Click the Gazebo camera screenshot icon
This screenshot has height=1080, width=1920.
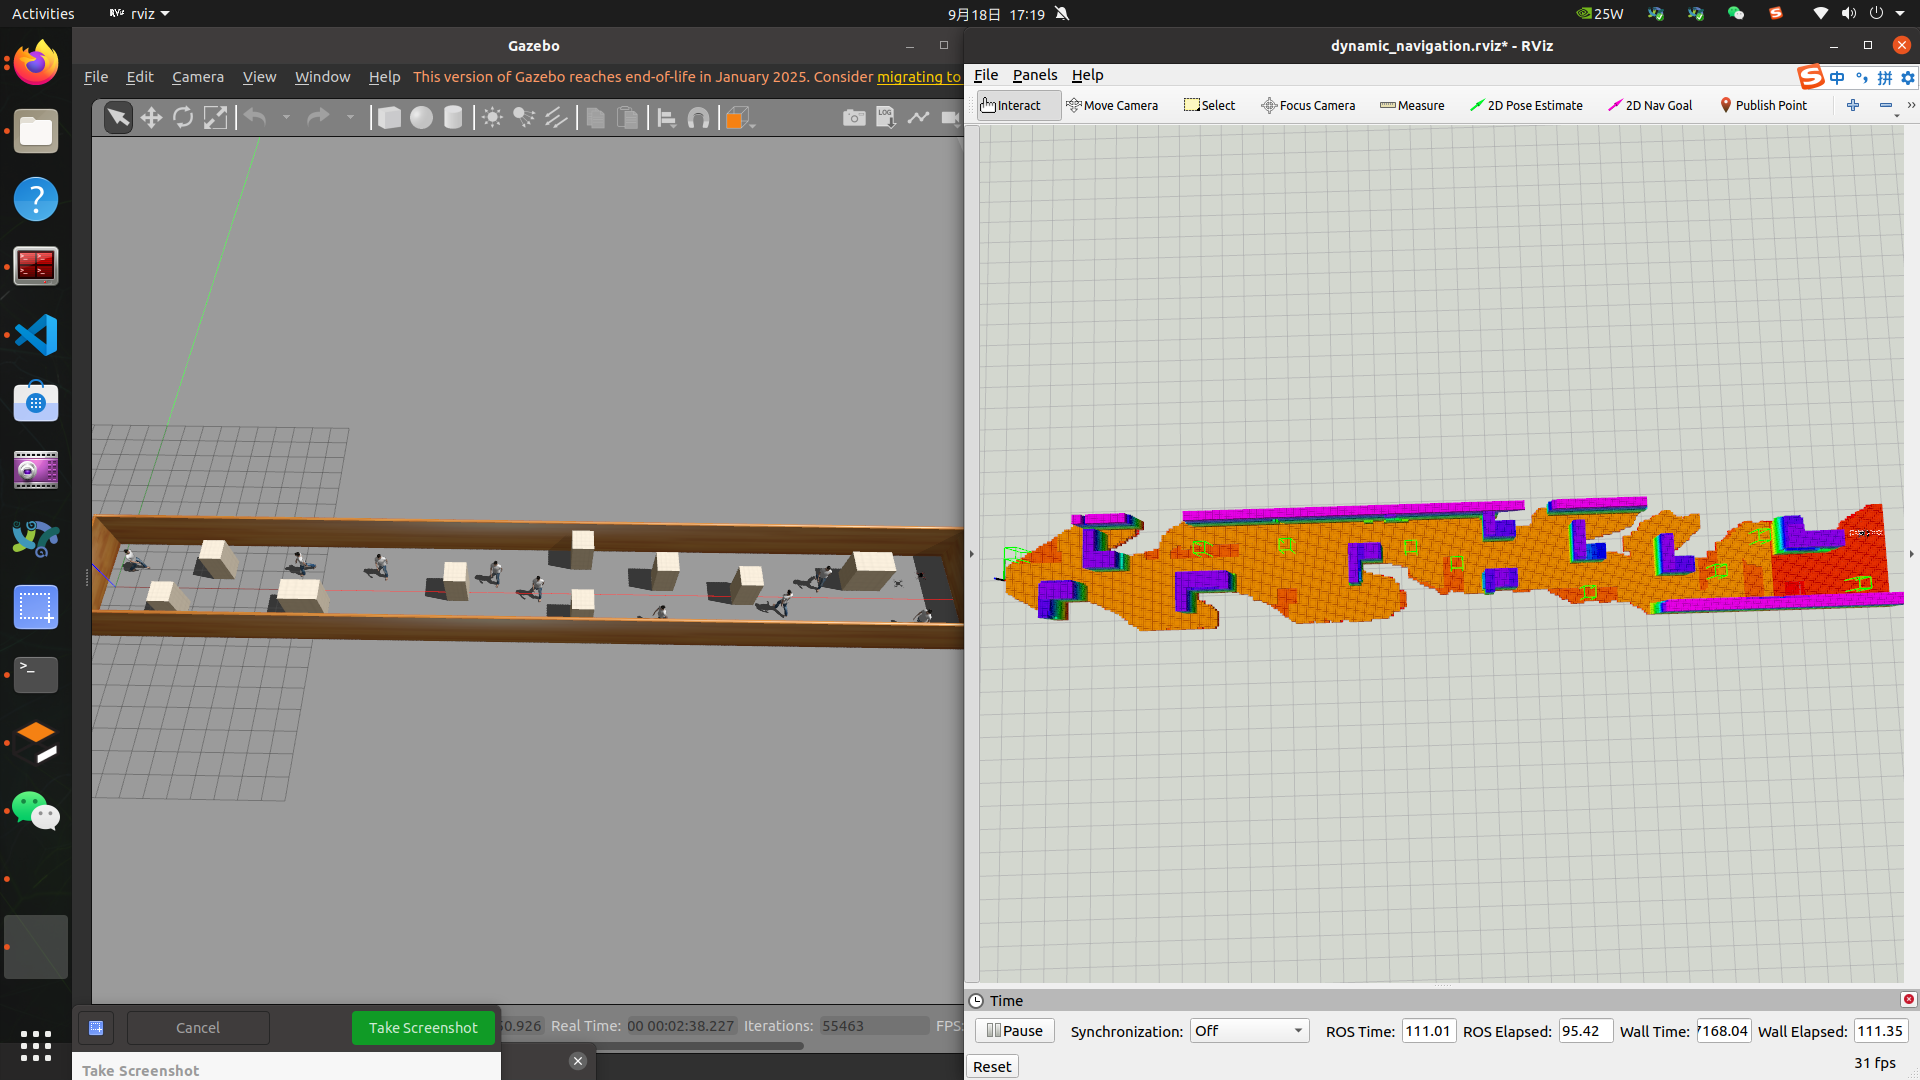coord(854,118)
